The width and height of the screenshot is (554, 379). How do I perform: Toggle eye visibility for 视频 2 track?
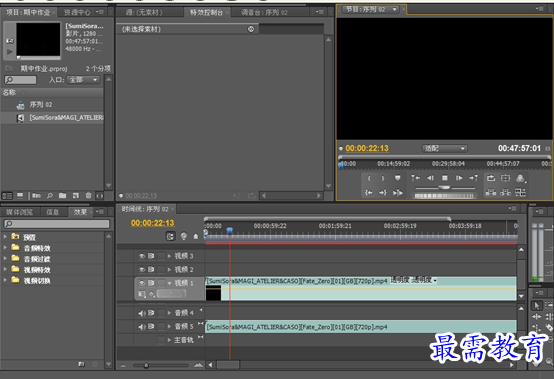click(142, 270)
